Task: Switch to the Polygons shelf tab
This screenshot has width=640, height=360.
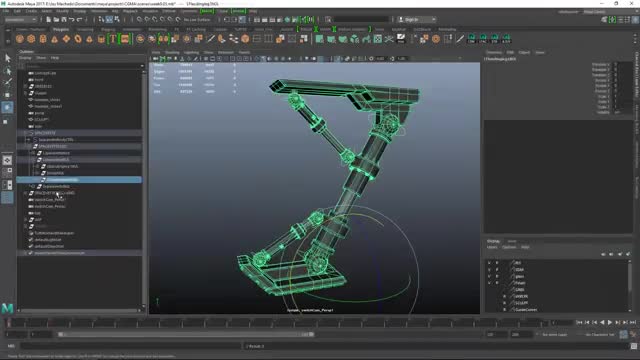Action: click(x=61, y=29)
